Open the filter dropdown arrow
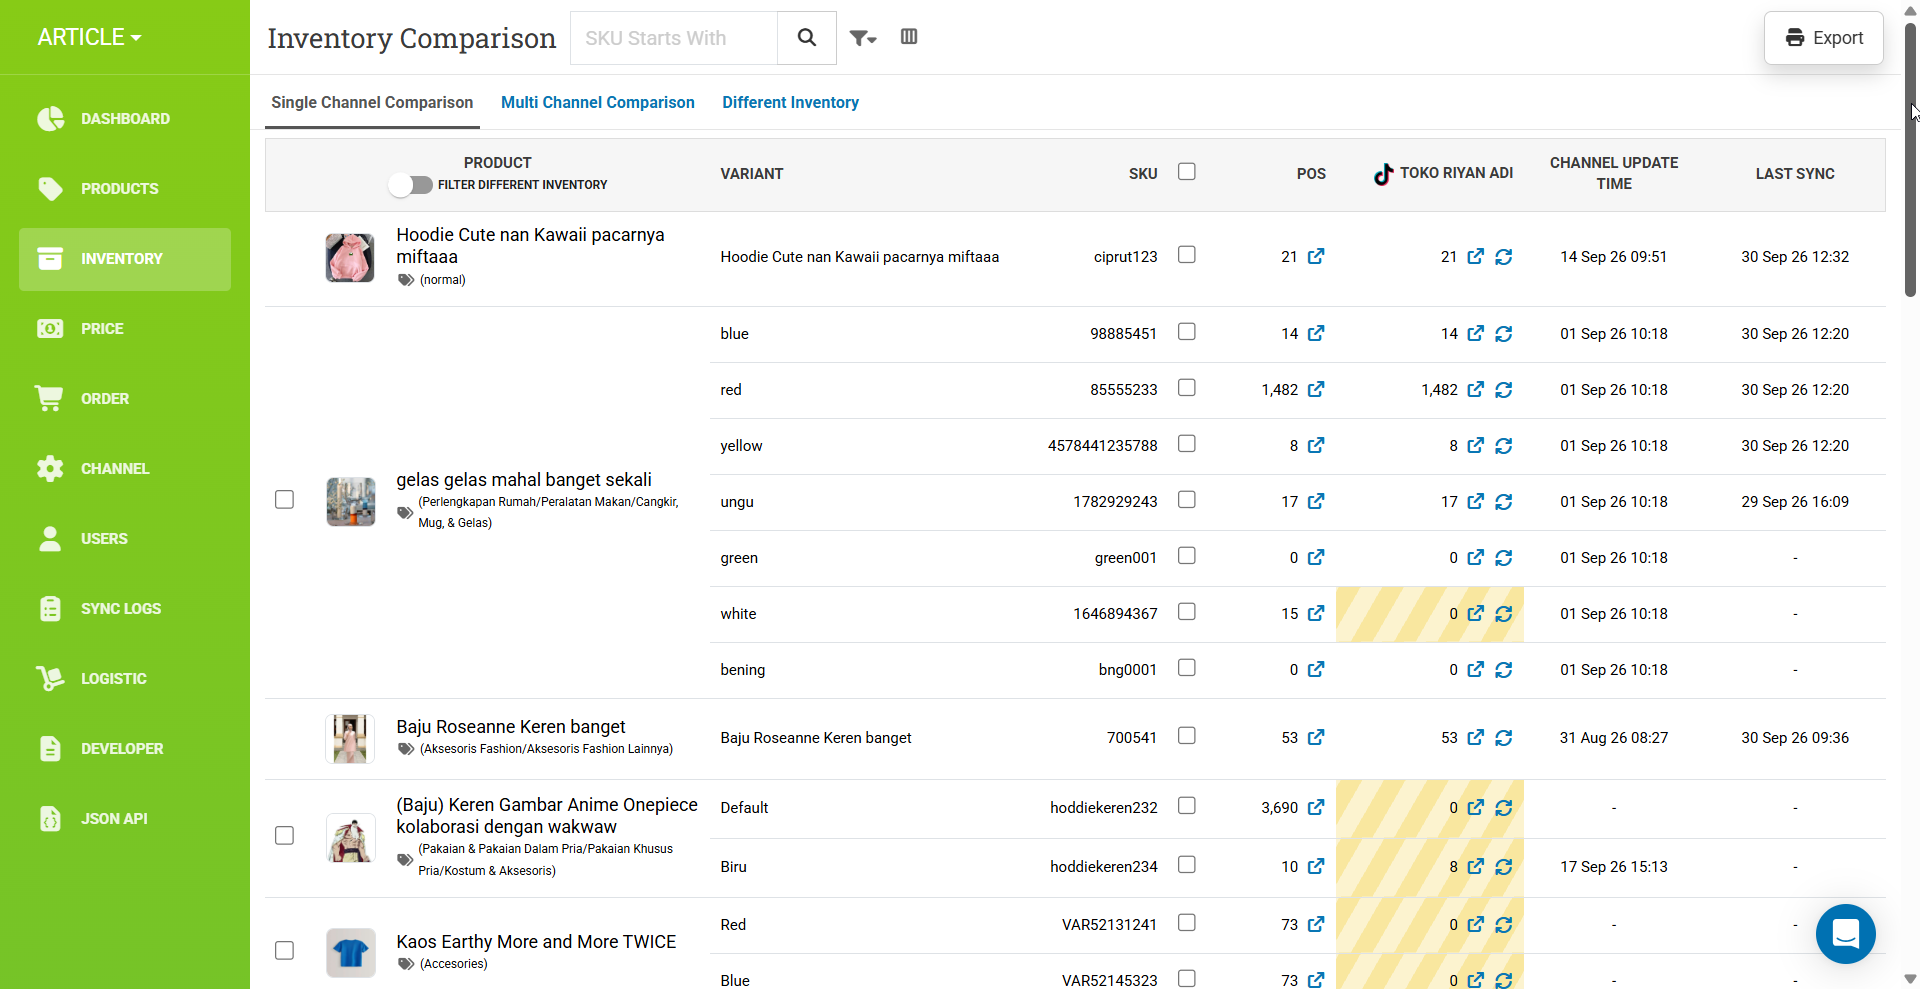This screenshot has height=989, width=1920. [x=863, y=38]
